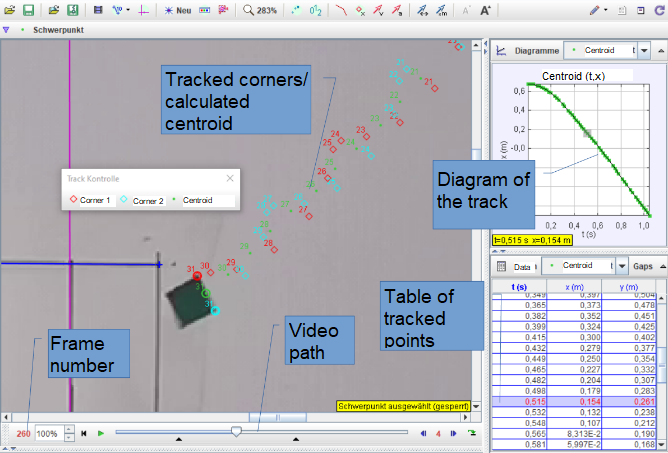Save the project with the green disk icon

[x=29, y=10]
